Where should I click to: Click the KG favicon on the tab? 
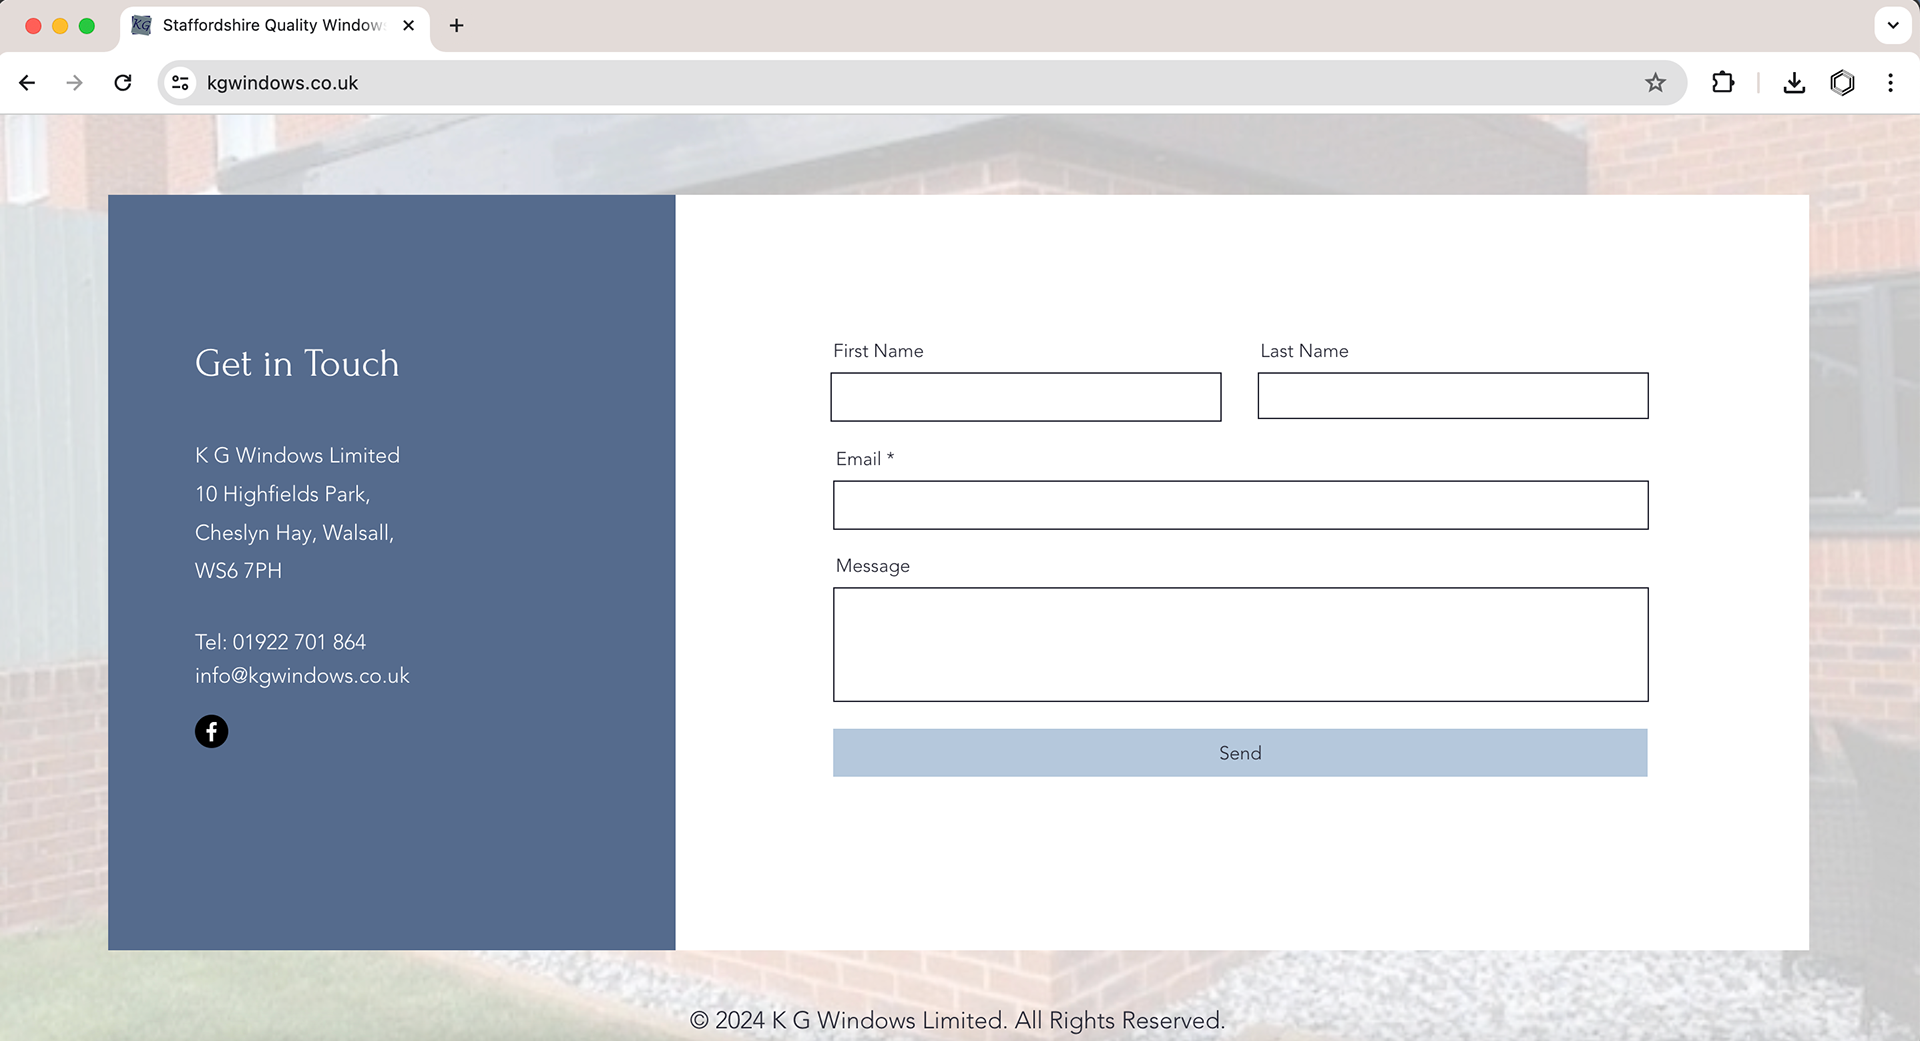click(x=142, y=25)
